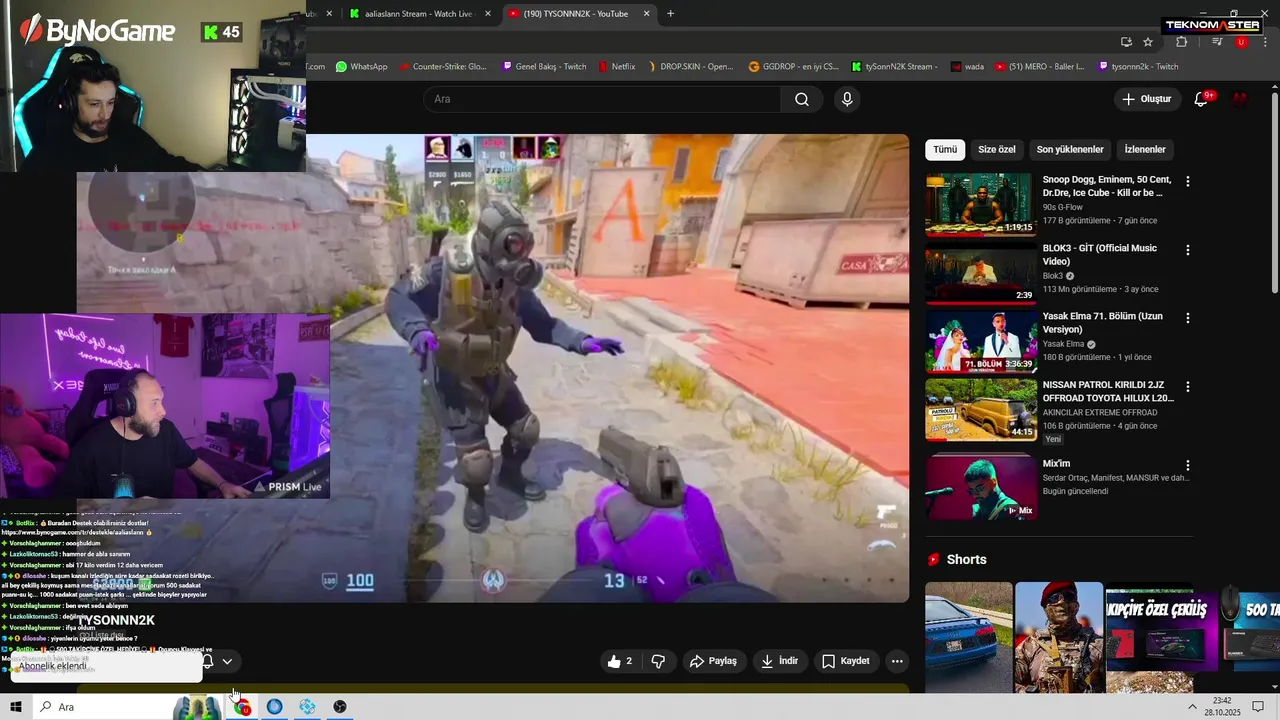The width and height of the screenshot is (1280, 720).
Task: Open NISSAN PATROL offroad video thumbnail
Action: pos(981,409)
